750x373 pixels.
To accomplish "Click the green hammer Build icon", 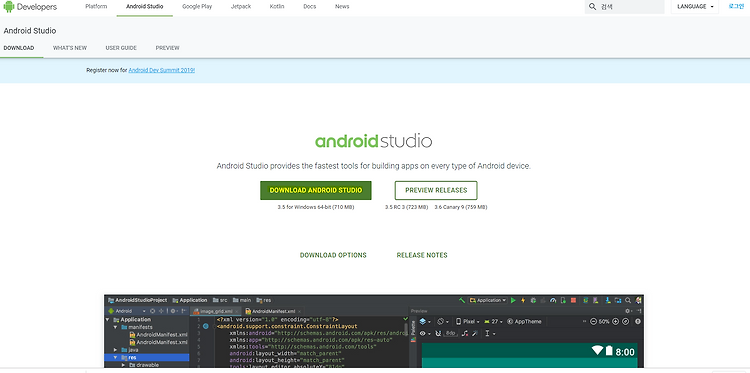I will tap(462, 300).
